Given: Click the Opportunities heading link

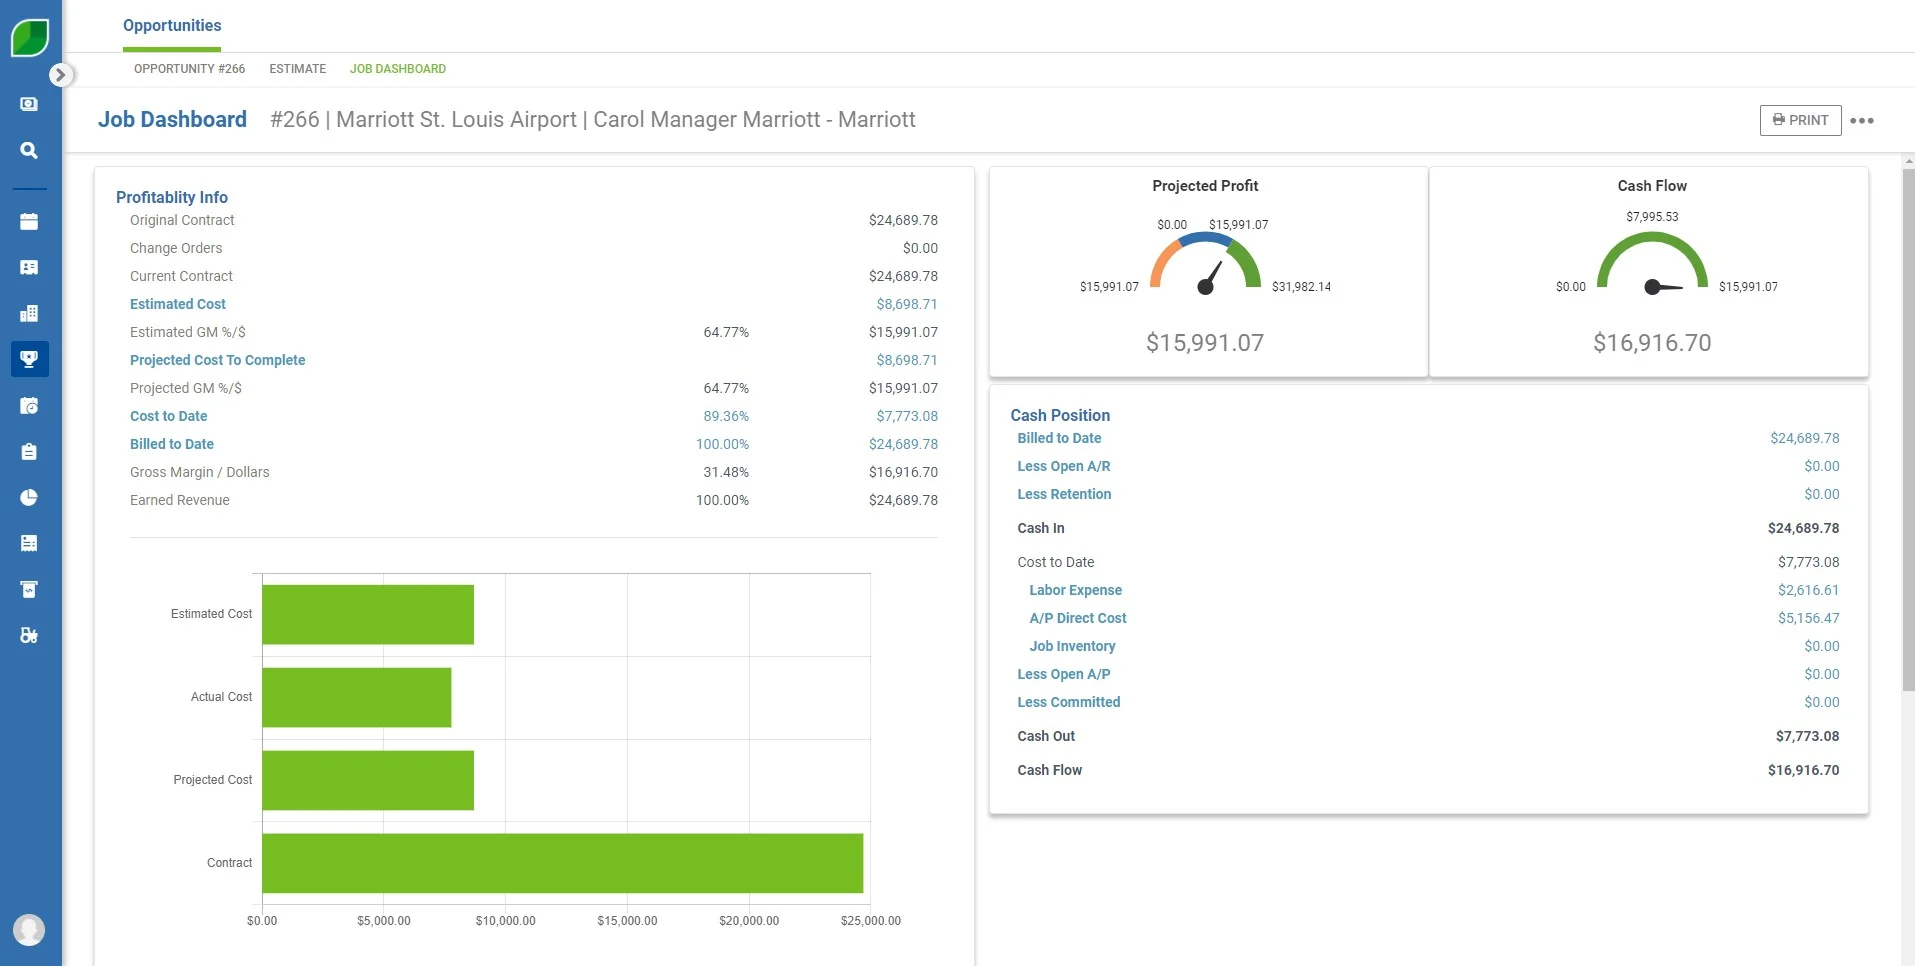Looking at the screenshot, I should tap(171, 25).
